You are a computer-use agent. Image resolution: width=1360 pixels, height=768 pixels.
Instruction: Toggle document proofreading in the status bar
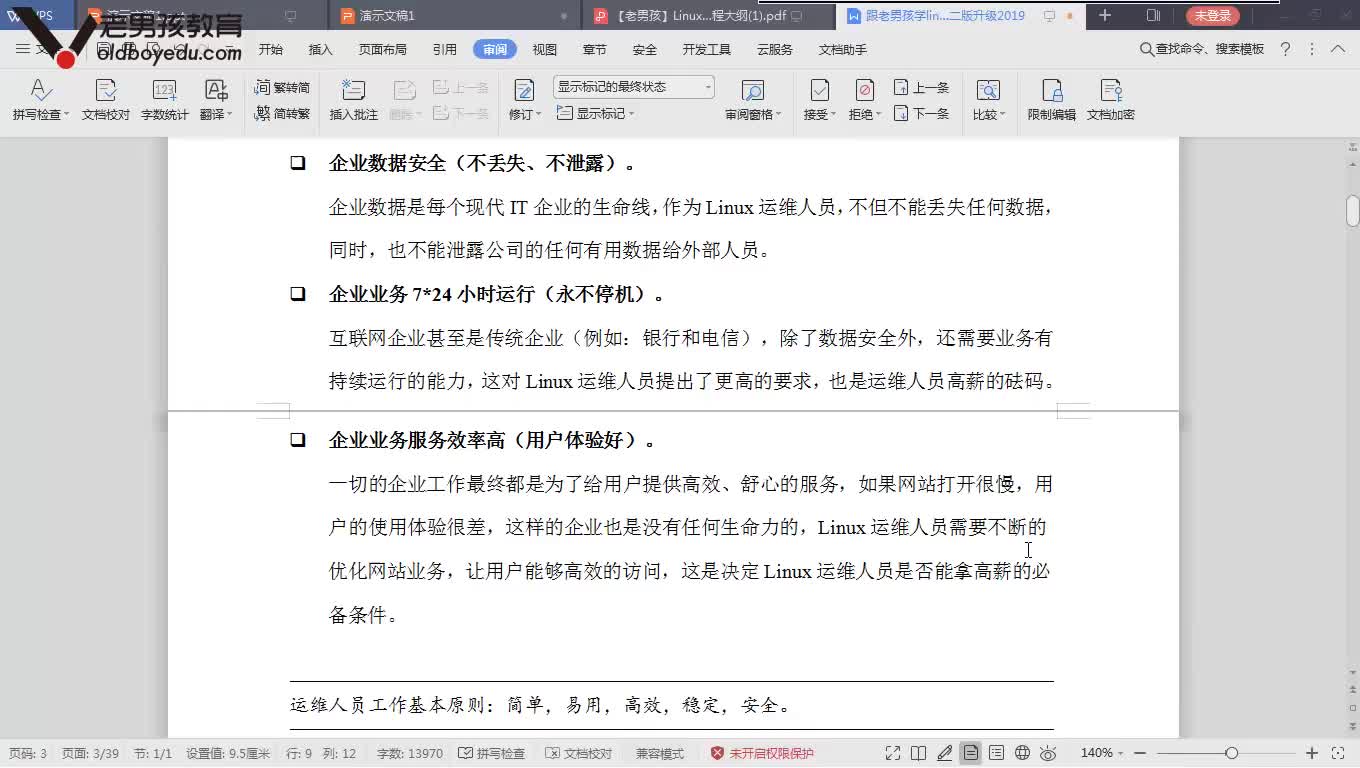pyautogui.click(x=579, y=754)
